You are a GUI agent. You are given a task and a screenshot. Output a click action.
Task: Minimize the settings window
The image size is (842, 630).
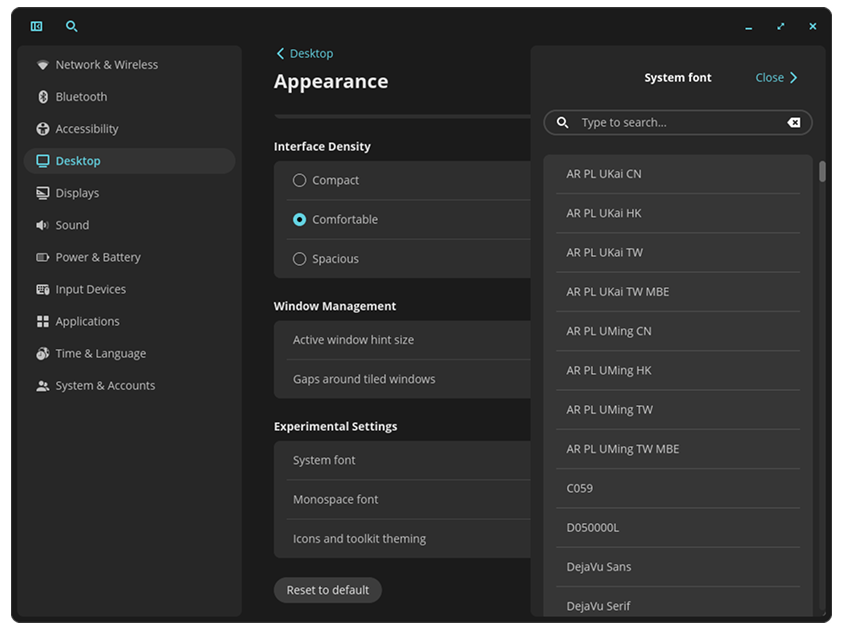click(x=749, y=27)
